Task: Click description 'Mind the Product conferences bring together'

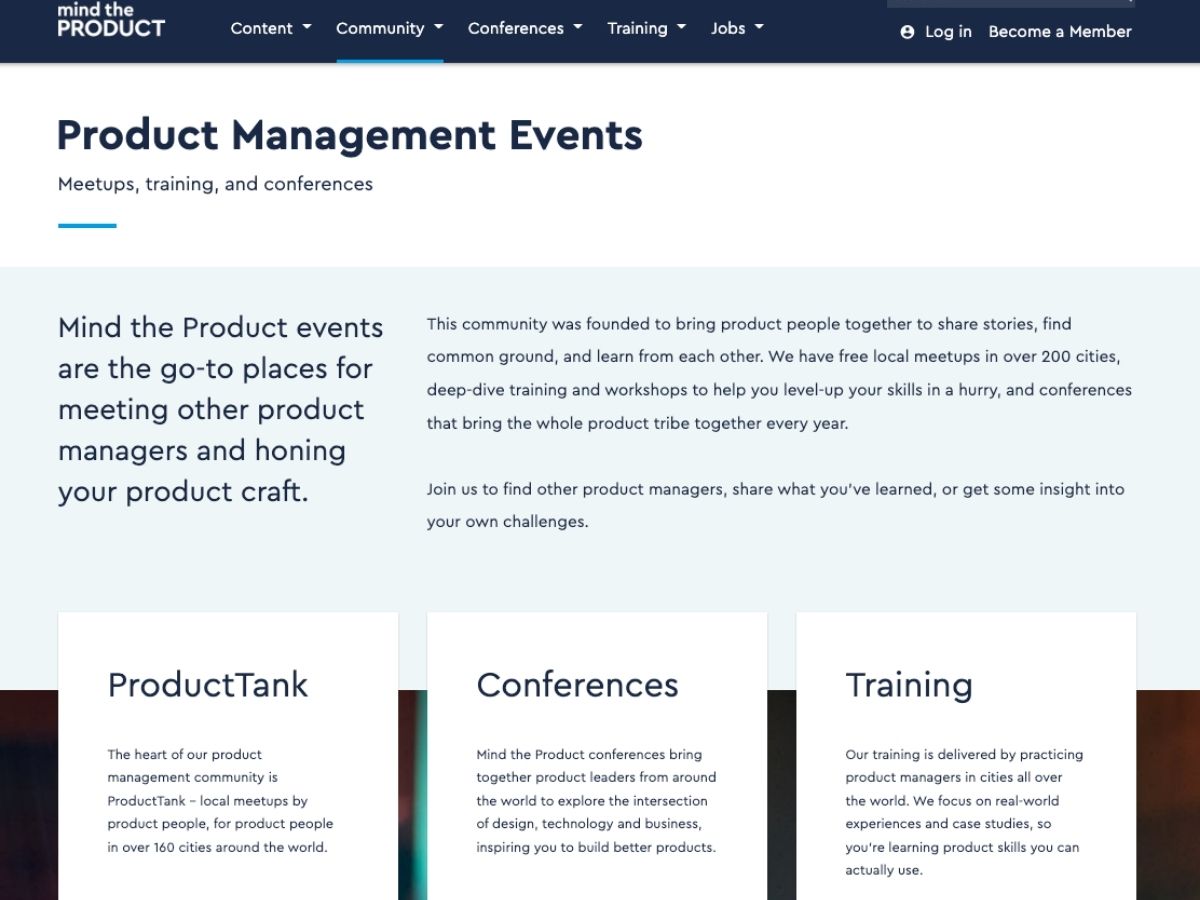Action: tap(596, 801)
